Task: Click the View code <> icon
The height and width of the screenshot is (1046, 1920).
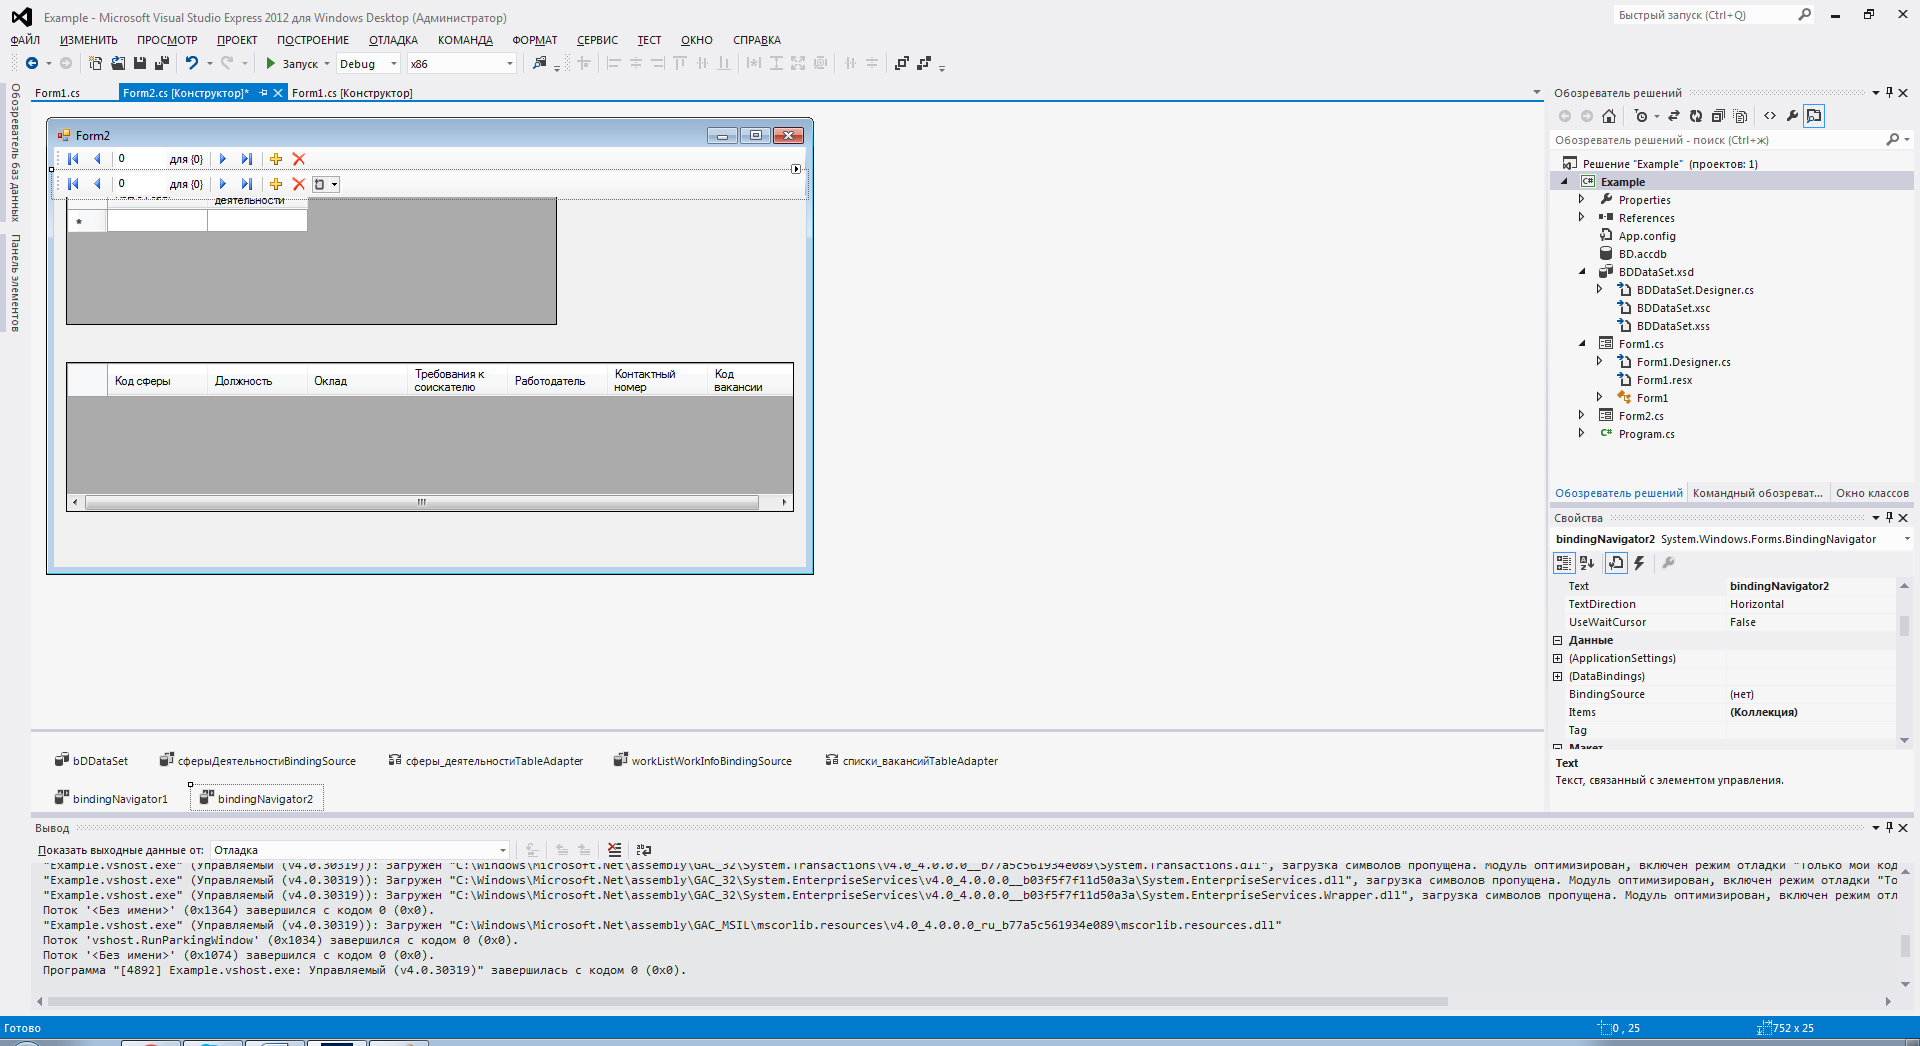Action: pos(1770,116)
